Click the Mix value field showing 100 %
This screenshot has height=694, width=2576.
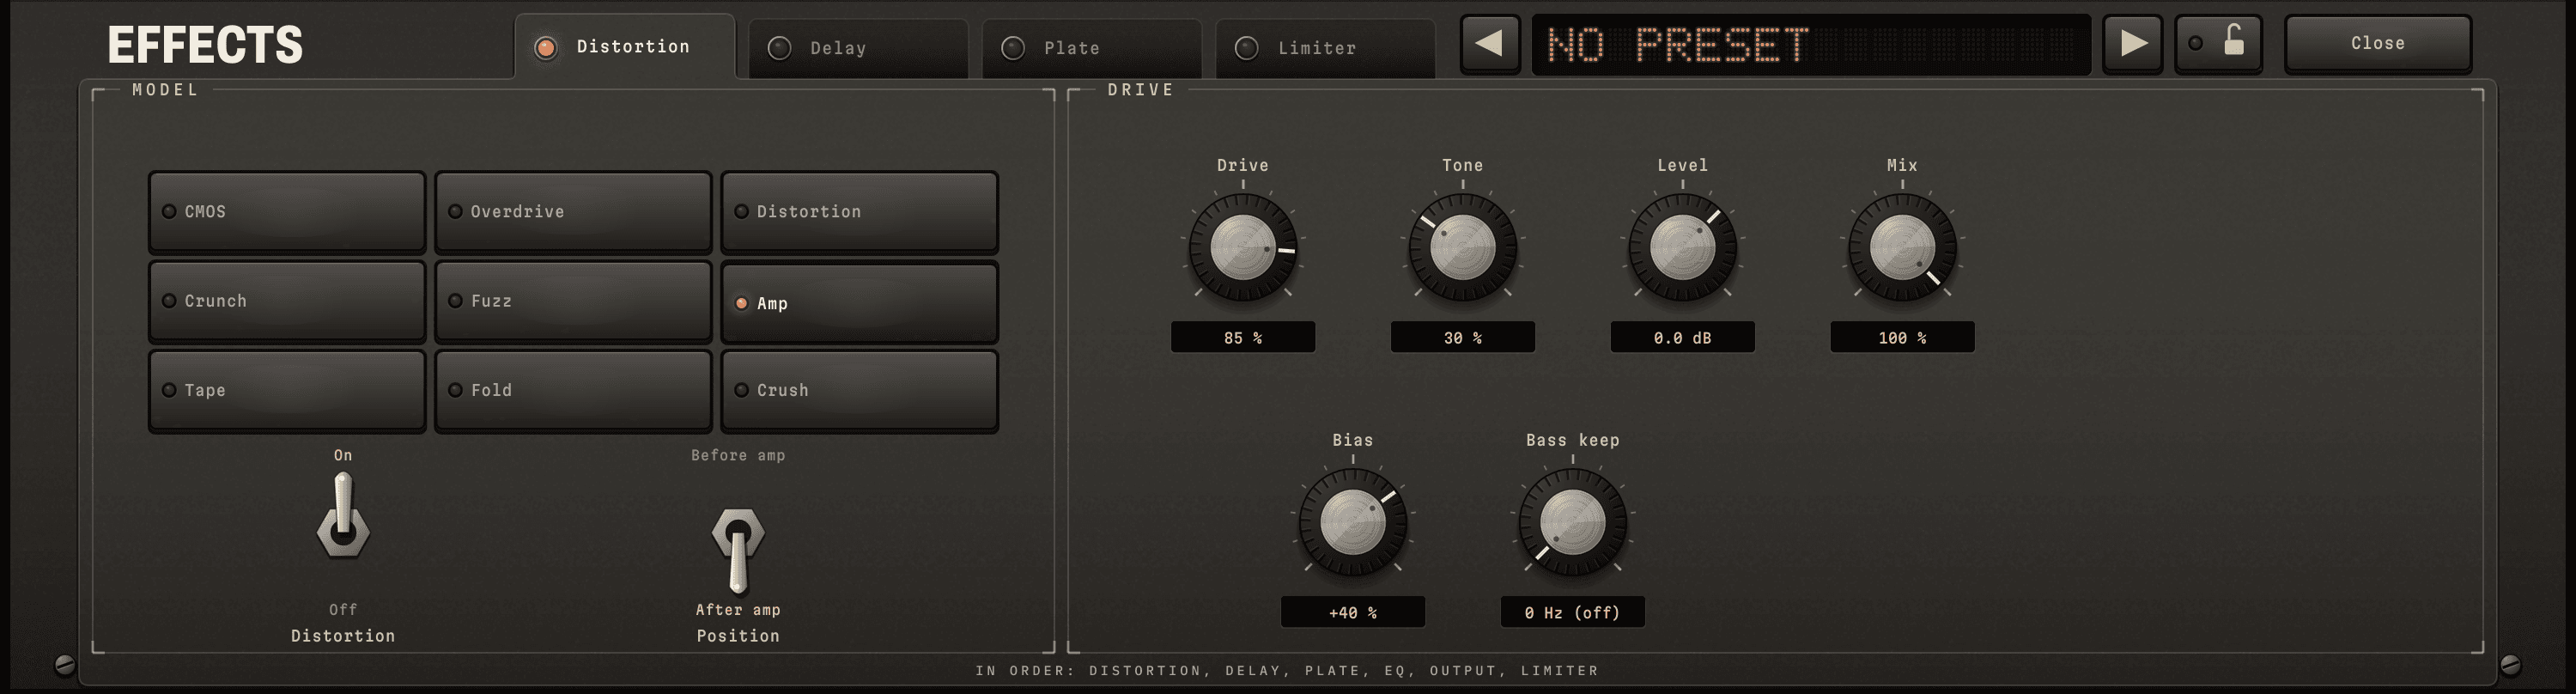click(1902, 338)
